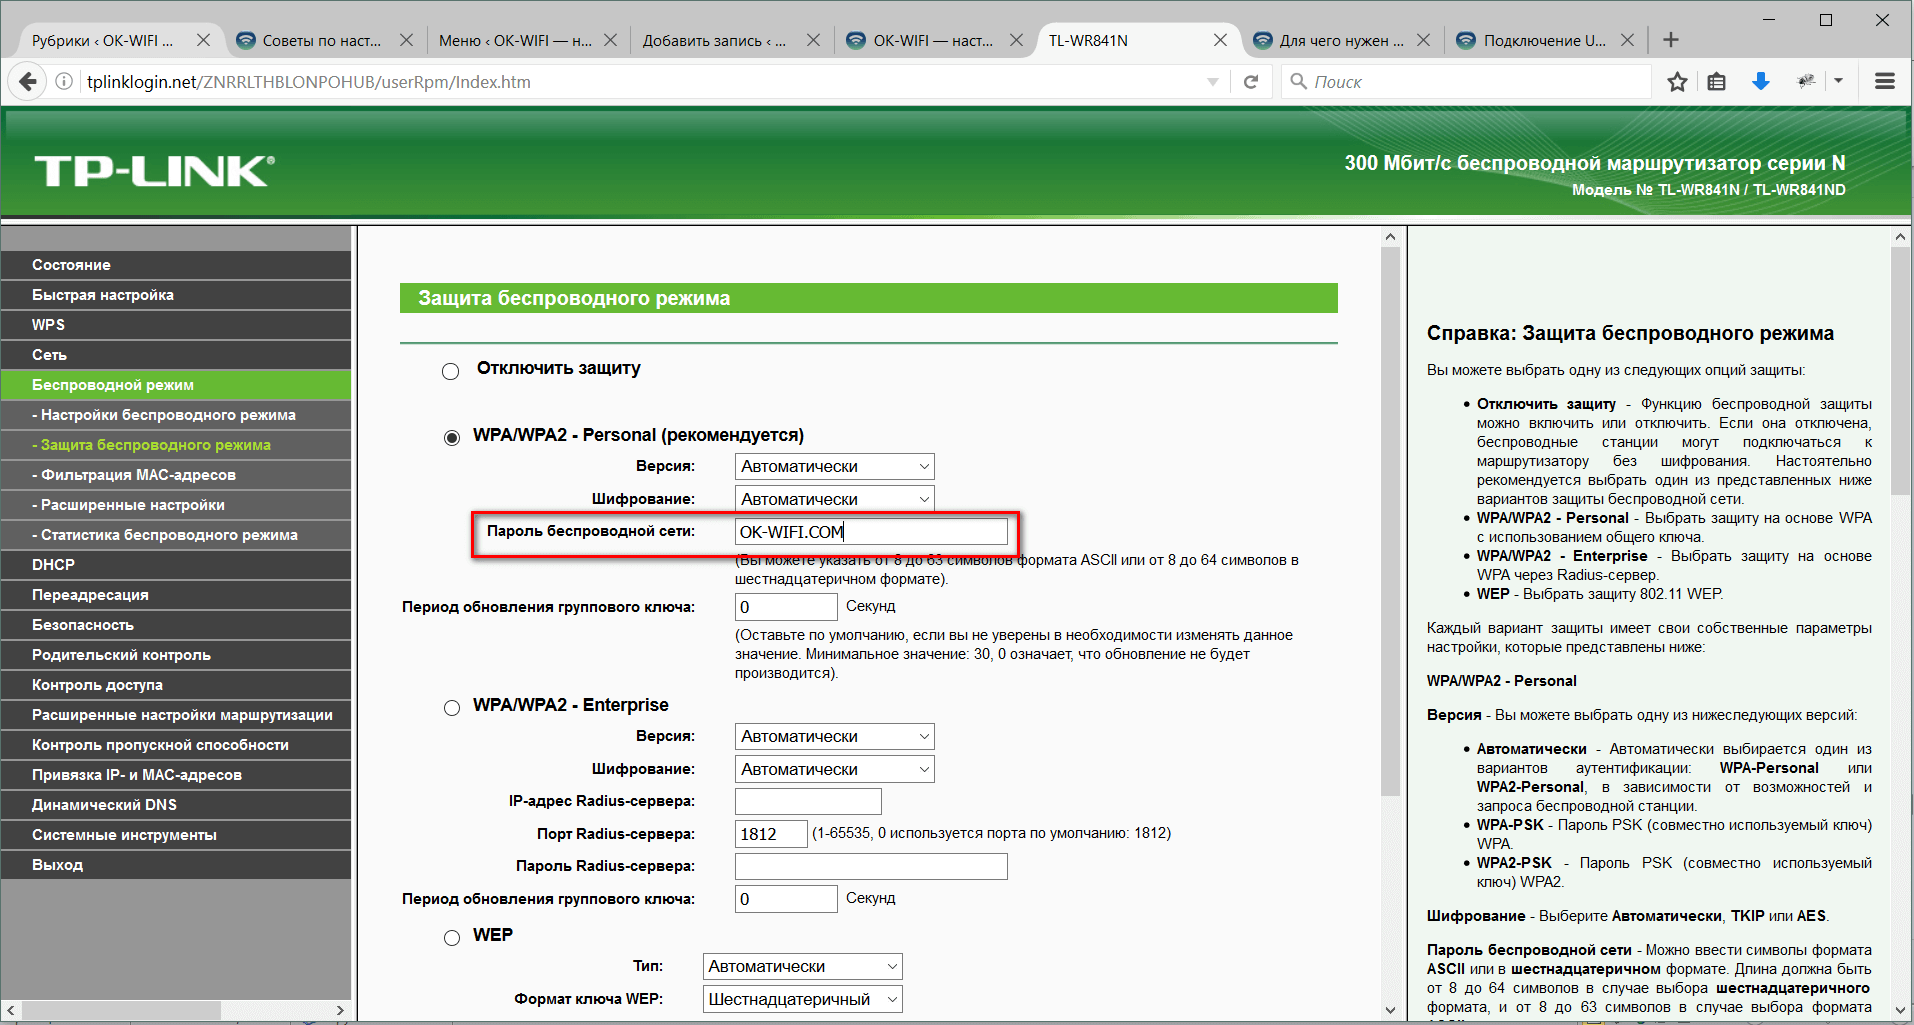
Task: Click the main content vertical scrollbar
Action: [x=1390, y=520]
